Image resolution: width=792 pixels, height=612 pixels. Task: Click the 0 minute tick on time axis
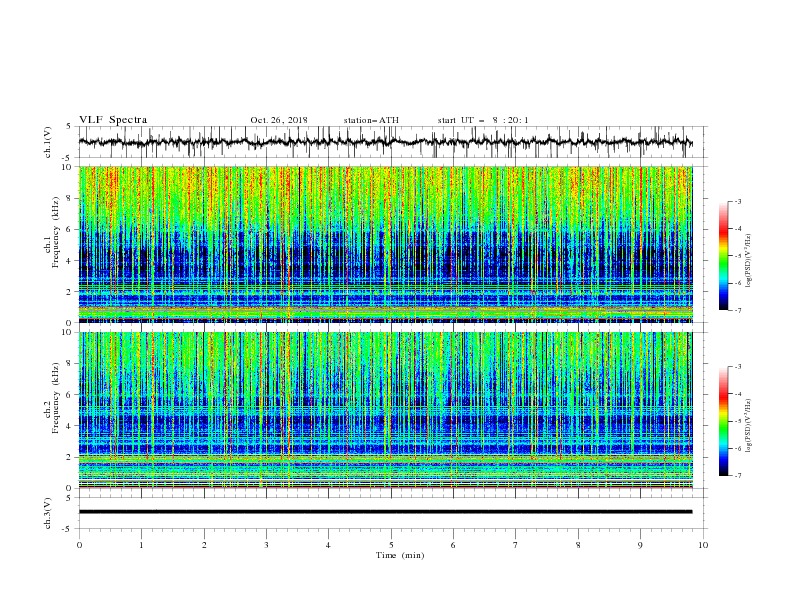pos(79,545)
